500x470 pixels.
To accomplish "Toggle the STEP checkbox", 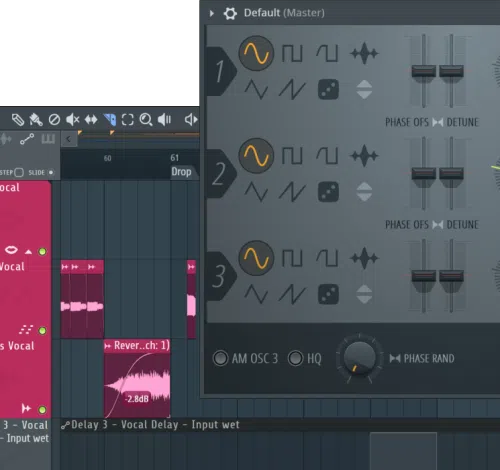I will (19, 172).
